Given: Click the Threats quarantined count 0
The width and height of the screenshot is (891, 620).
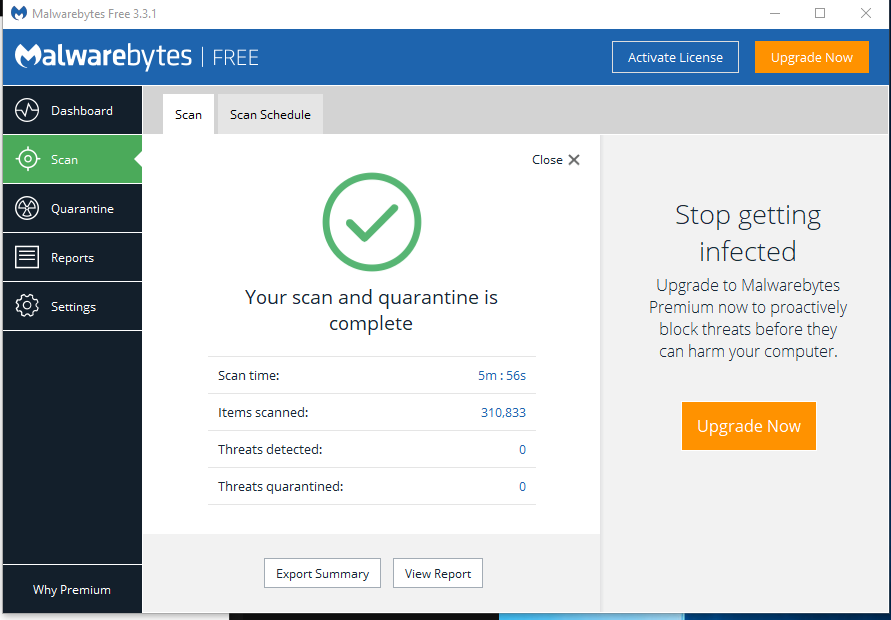Looking at the screenshot, I should (522, 486).
